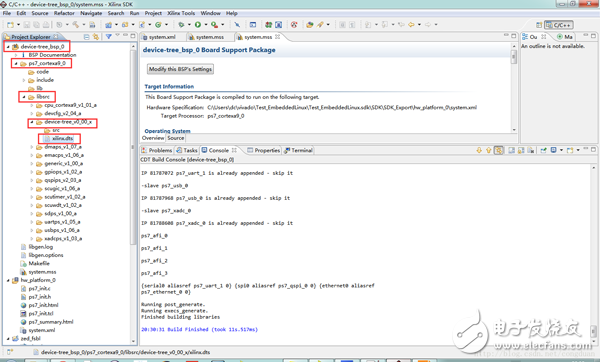Select the xilinx.dts file in tree

[62, 139]
